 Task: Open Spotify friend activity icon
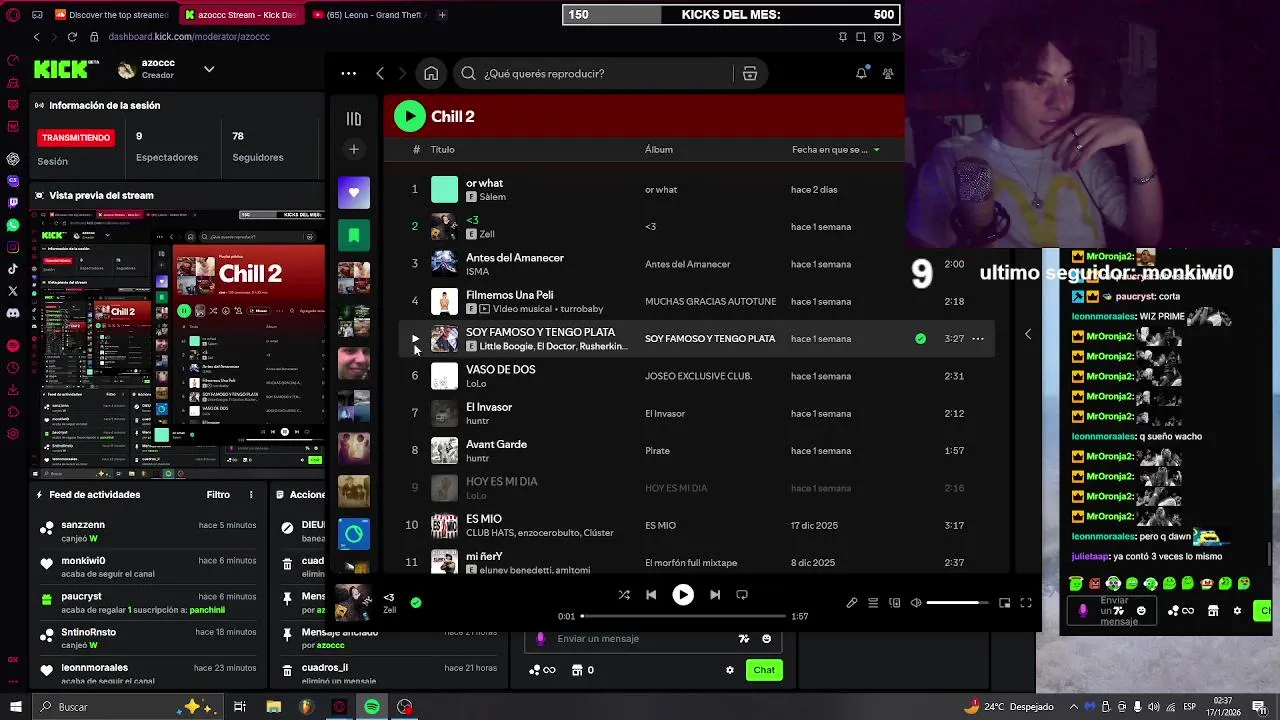click(888, 73)
